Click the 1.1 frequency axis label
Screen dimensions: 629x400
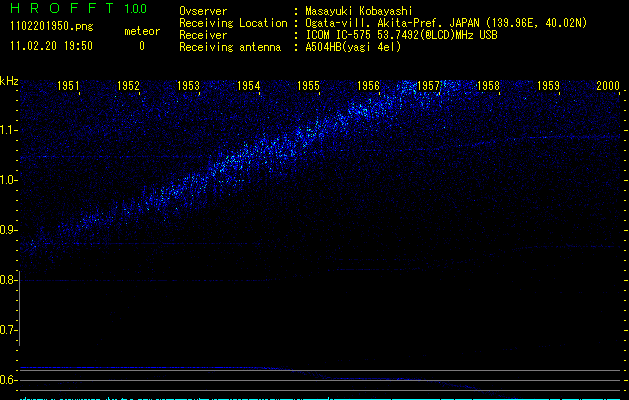tap(9, 130)
